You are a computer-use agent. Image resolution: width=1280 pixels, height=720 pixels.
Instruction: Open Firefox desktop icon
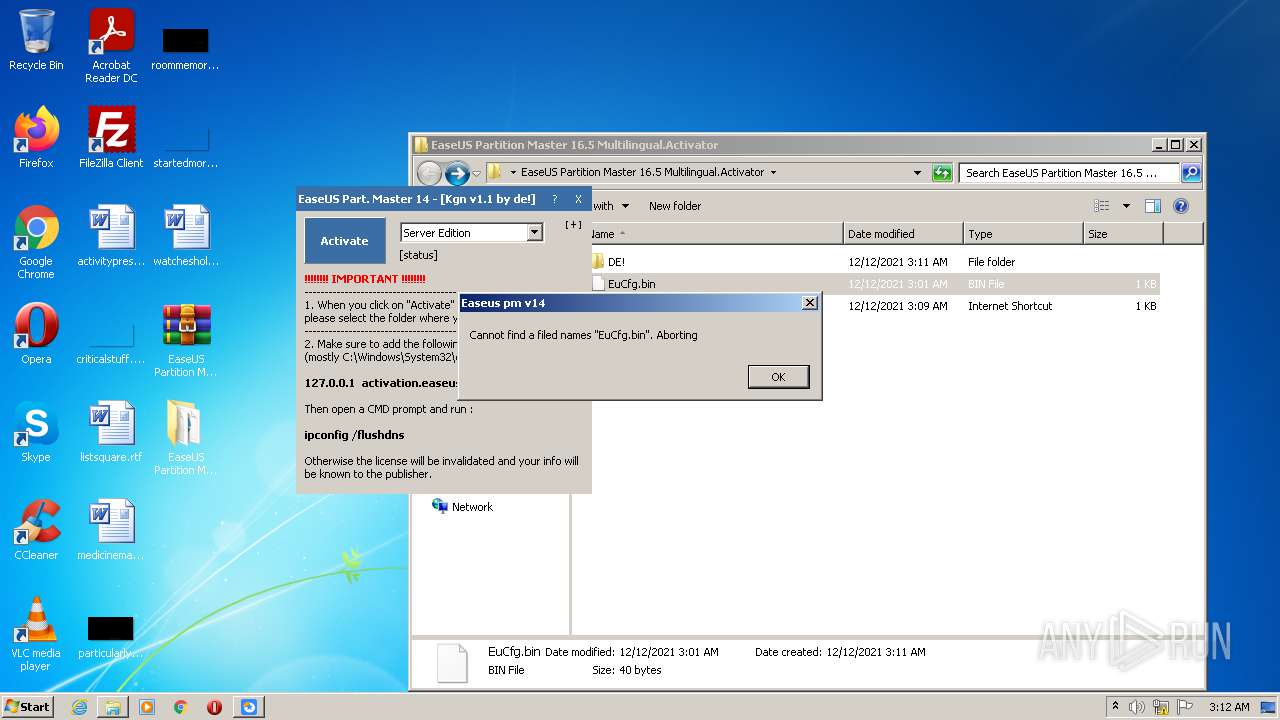[36, 138]
